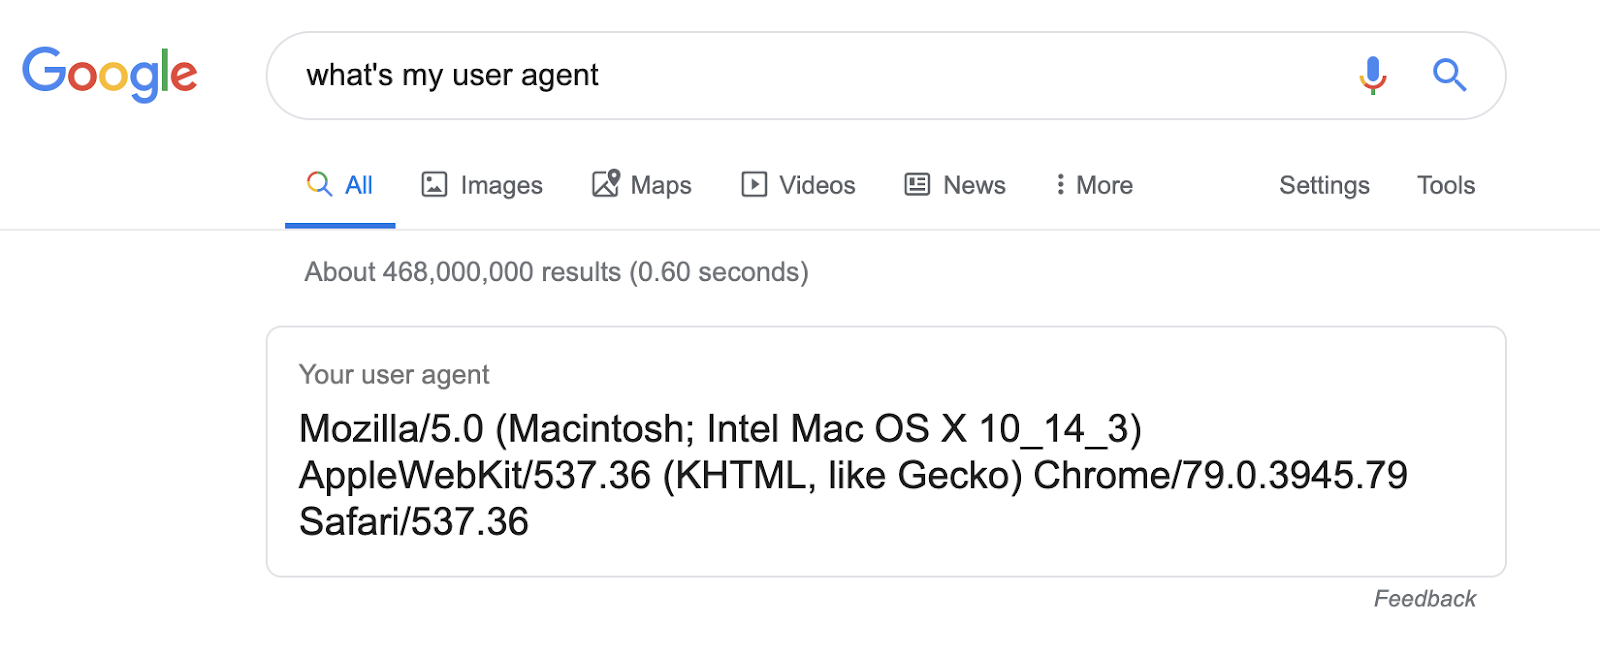Click the About 468,000,000 results text
Viewport: 1600px width, 657px height.
[556, 272]
